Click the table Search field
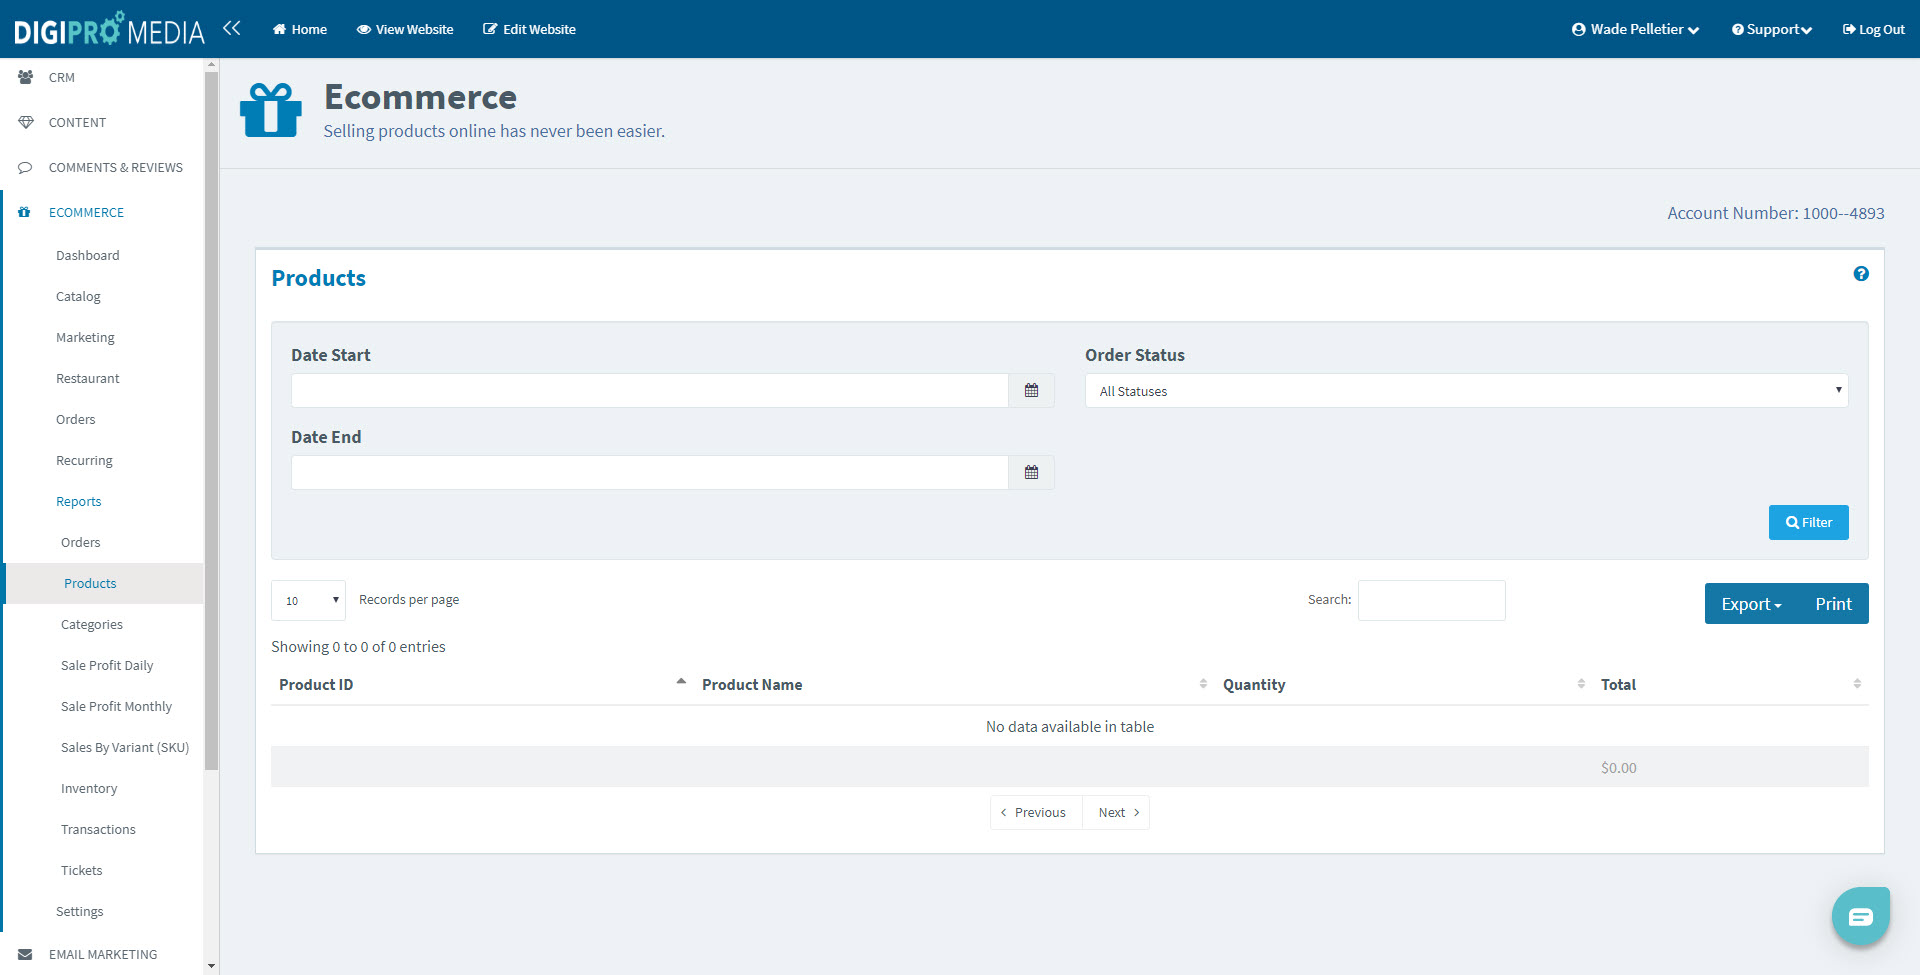This screenshot has height=975, width=1920. click(1431, 601)
